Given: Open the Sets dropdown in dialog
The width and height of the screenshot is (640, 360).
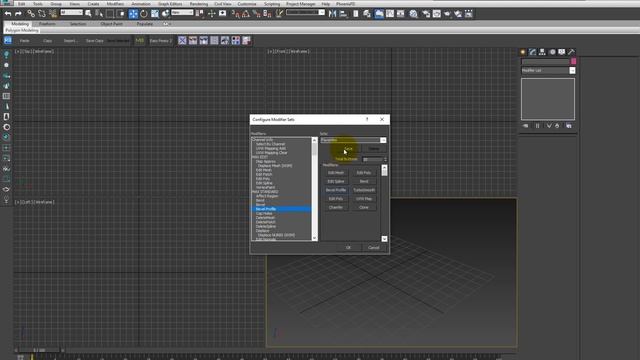Looking at the screenshot, I should tap(383, 140).
